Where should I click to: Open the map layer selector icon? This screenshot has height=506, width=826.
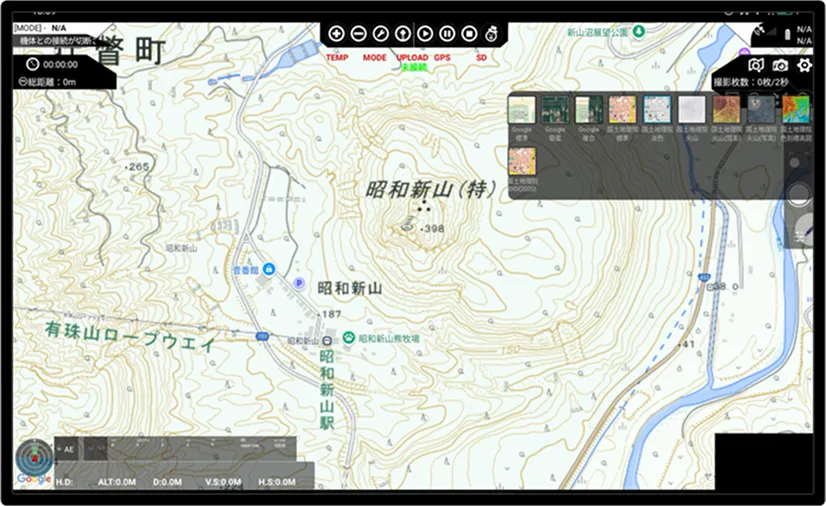756,65
